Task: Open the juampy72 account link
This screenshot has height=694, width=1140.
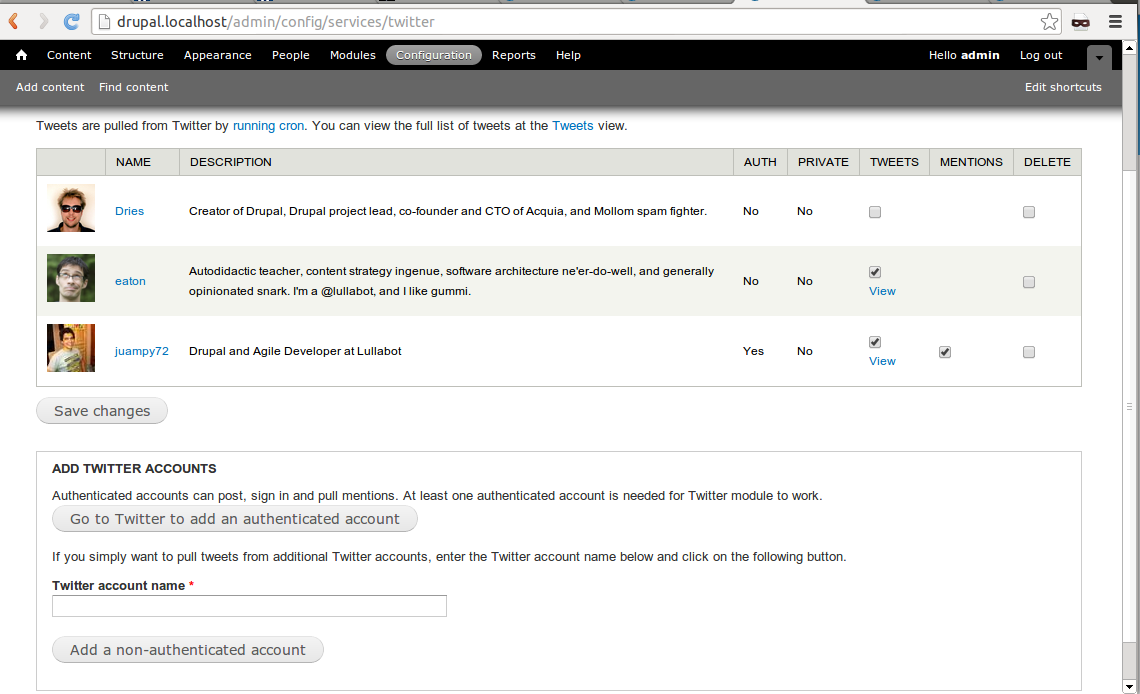Action: [x=142, y=351]
